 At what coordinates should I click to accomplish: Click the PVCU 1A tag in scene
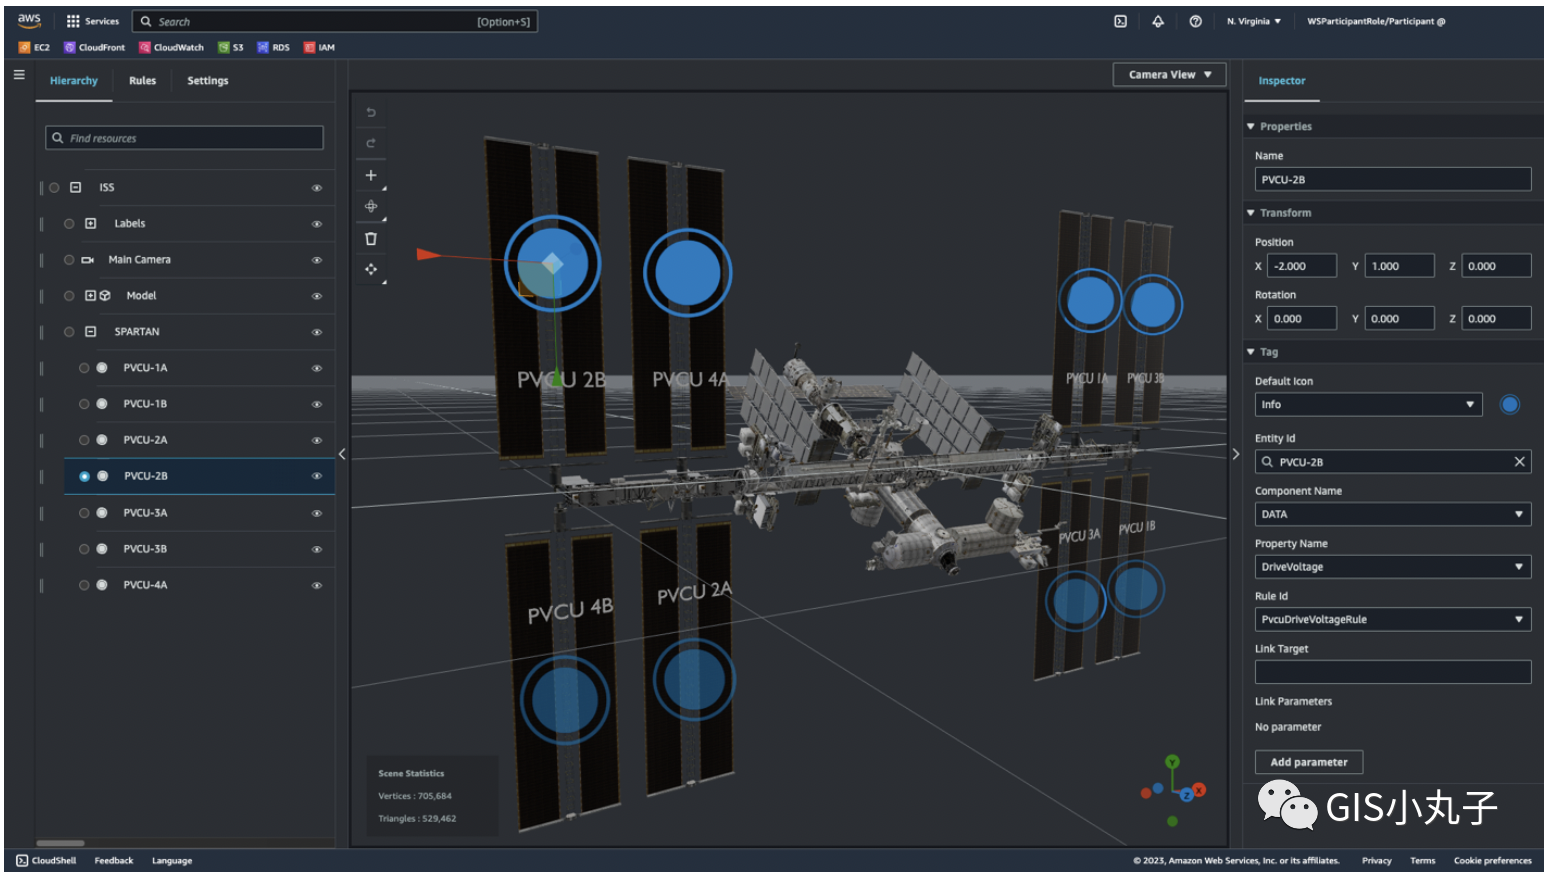pos(1090,300)
